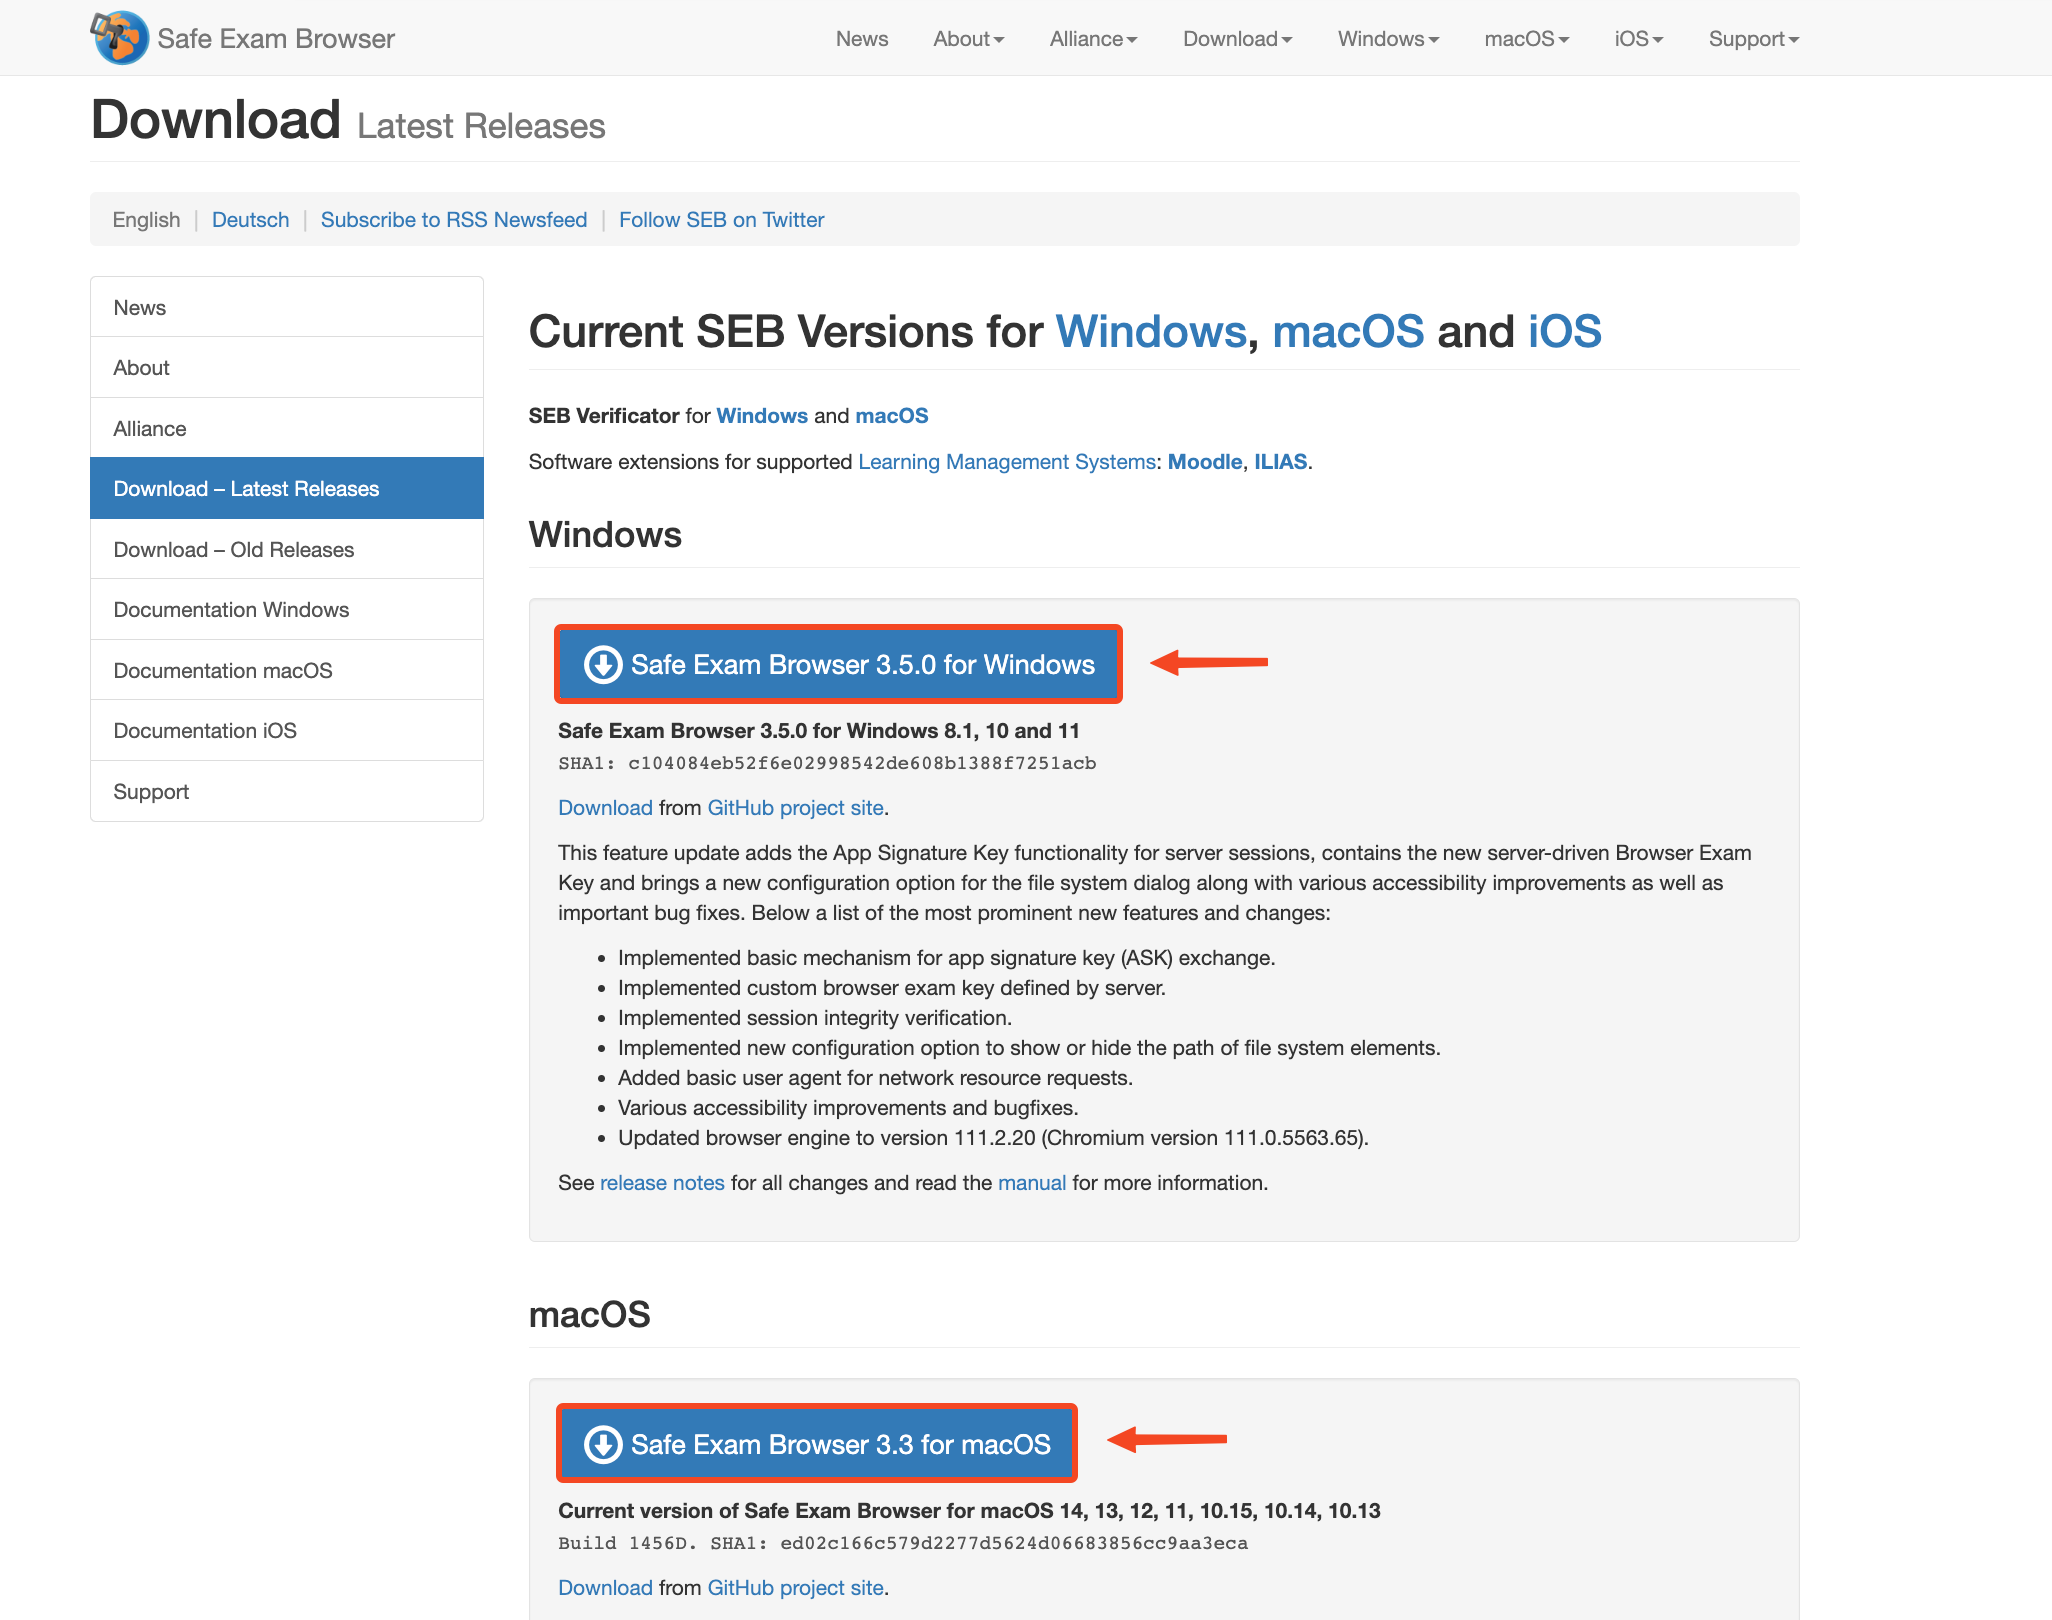Click the Windows link in the heading
The height and width of the screenshot is (1620, 2052).
(1151, 331)
